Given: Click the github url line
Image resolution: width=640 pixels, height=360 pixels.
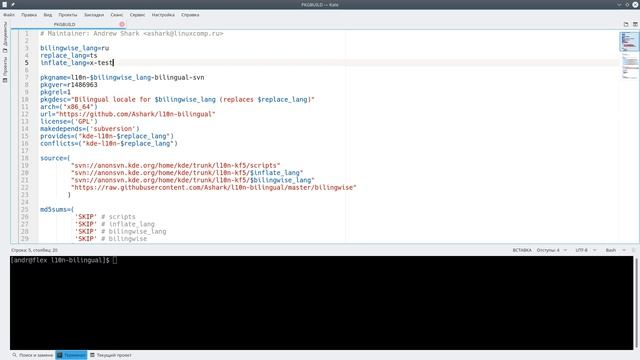Looking at the screenshot, I should pos(127,114).
